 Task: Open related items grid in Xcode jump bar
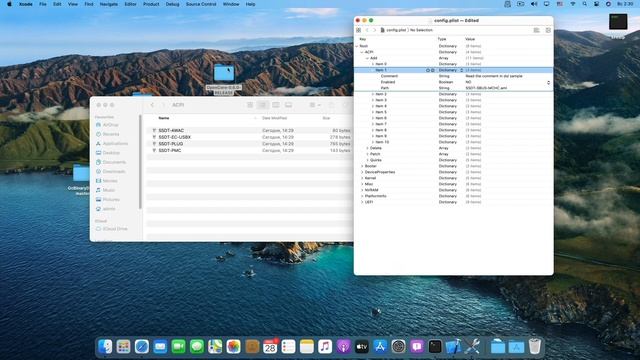358,30
